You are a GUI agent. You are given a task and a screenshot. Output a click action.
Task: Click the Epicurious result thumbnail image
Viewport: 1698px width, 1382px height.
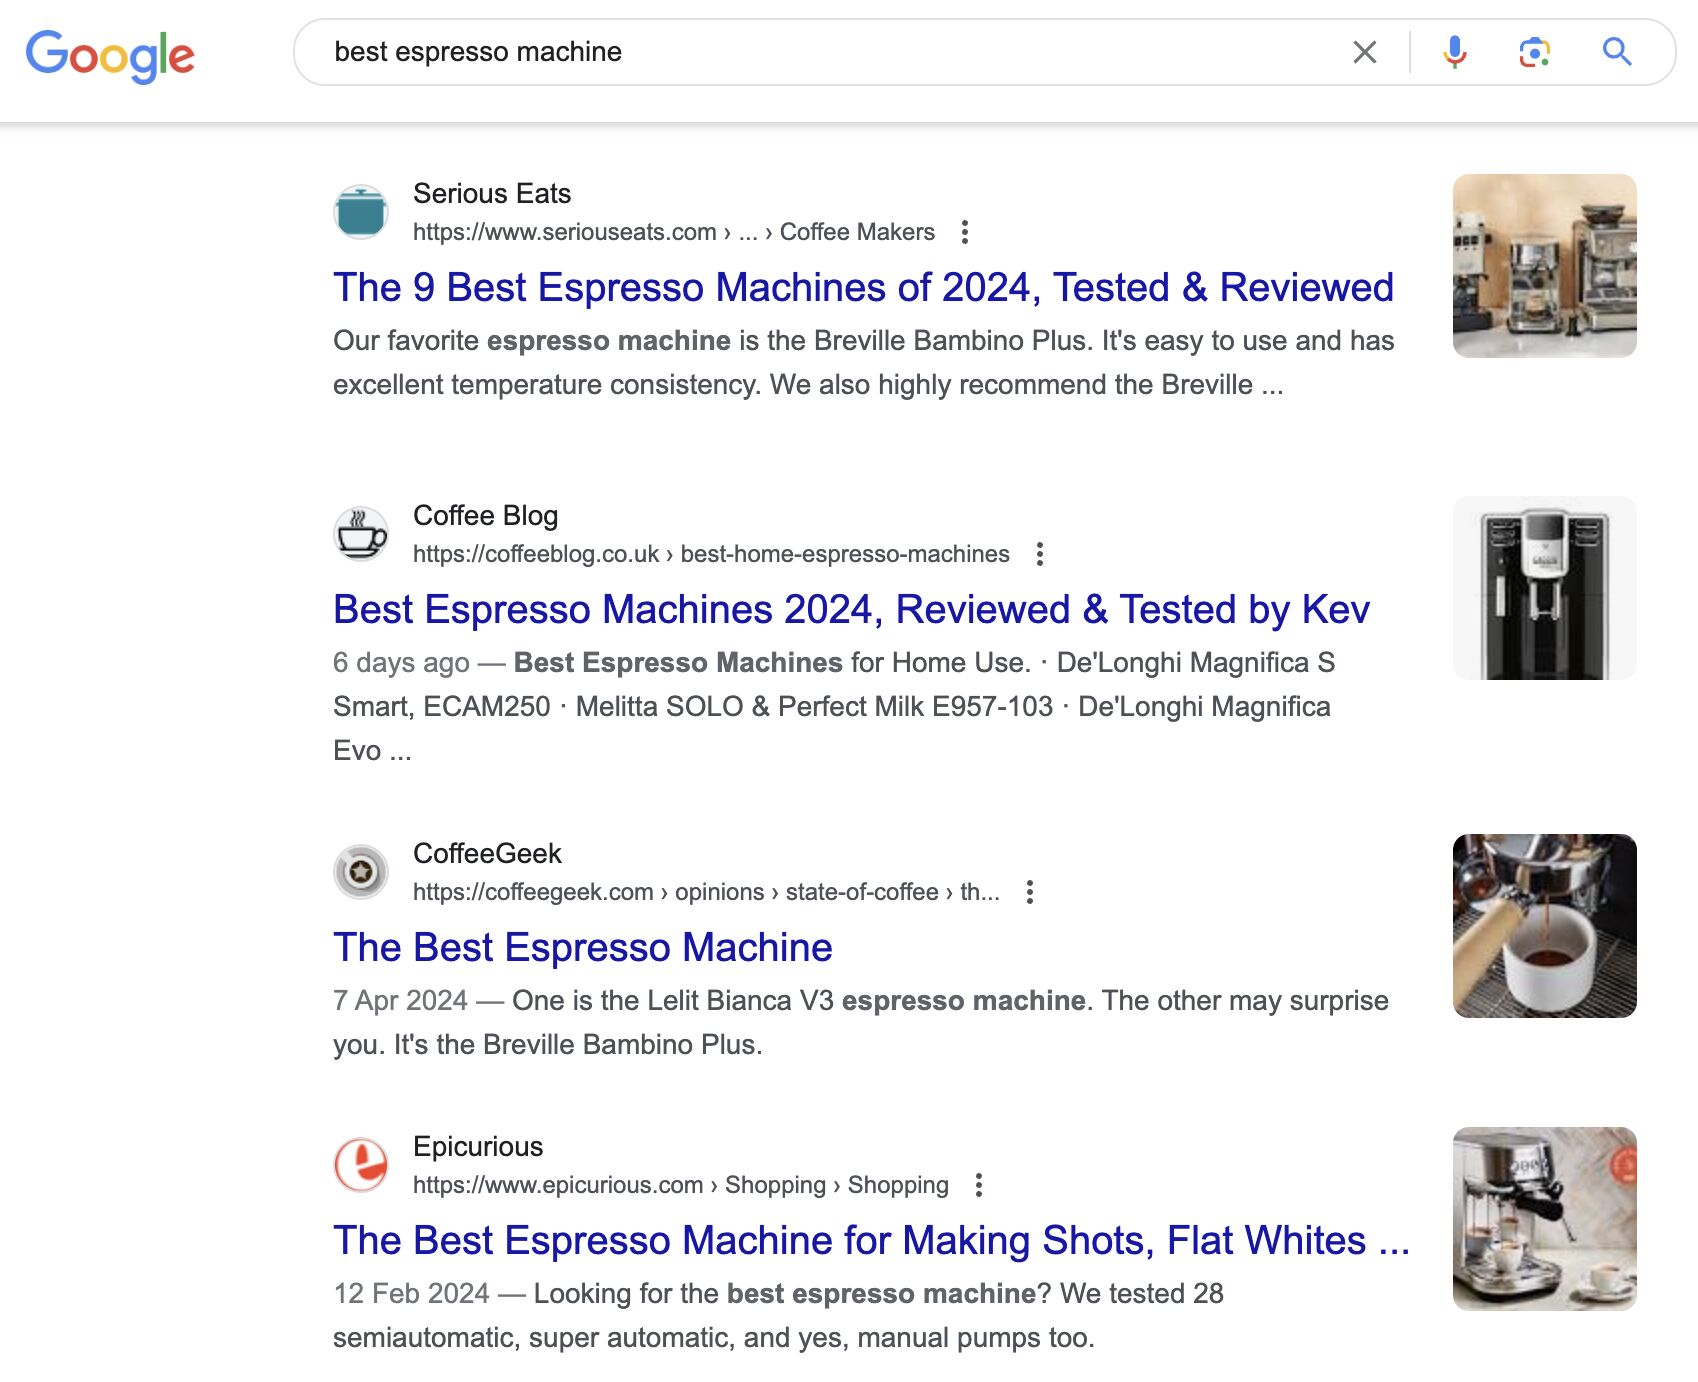click(x=1544, y=1217)
